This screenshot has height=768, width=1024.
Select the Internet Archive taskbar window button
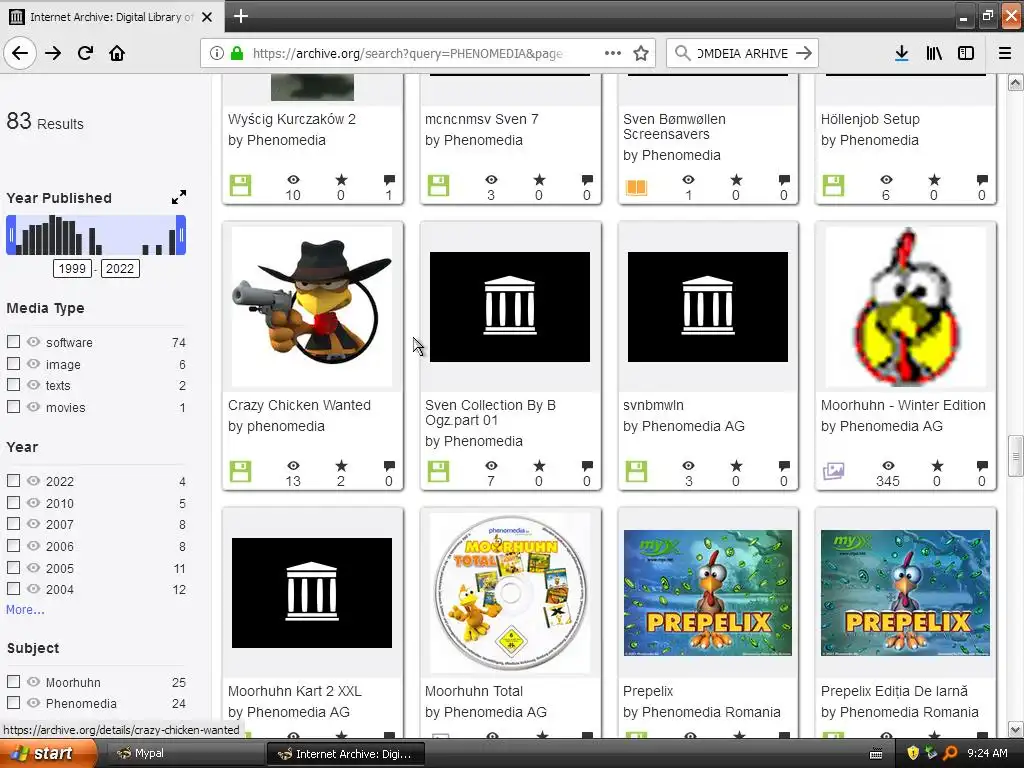pos(346,753)
